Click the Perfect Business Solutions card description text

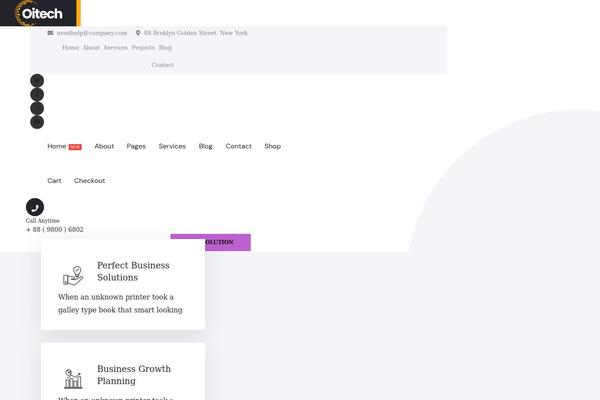[120, 304]
